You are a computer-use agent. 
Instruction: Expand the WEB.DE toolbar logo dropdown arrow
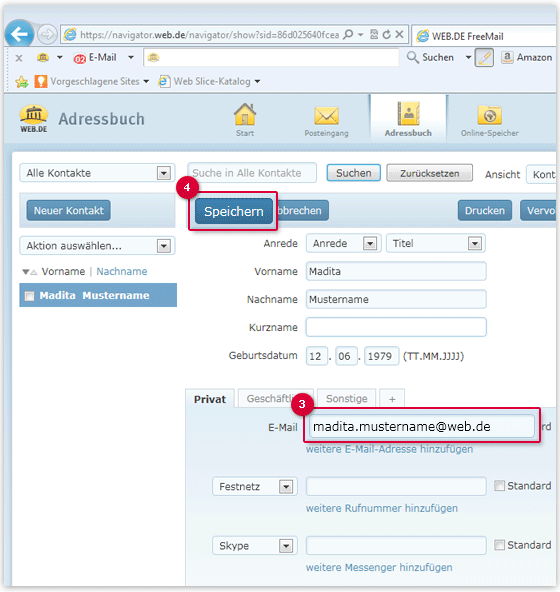59,57
